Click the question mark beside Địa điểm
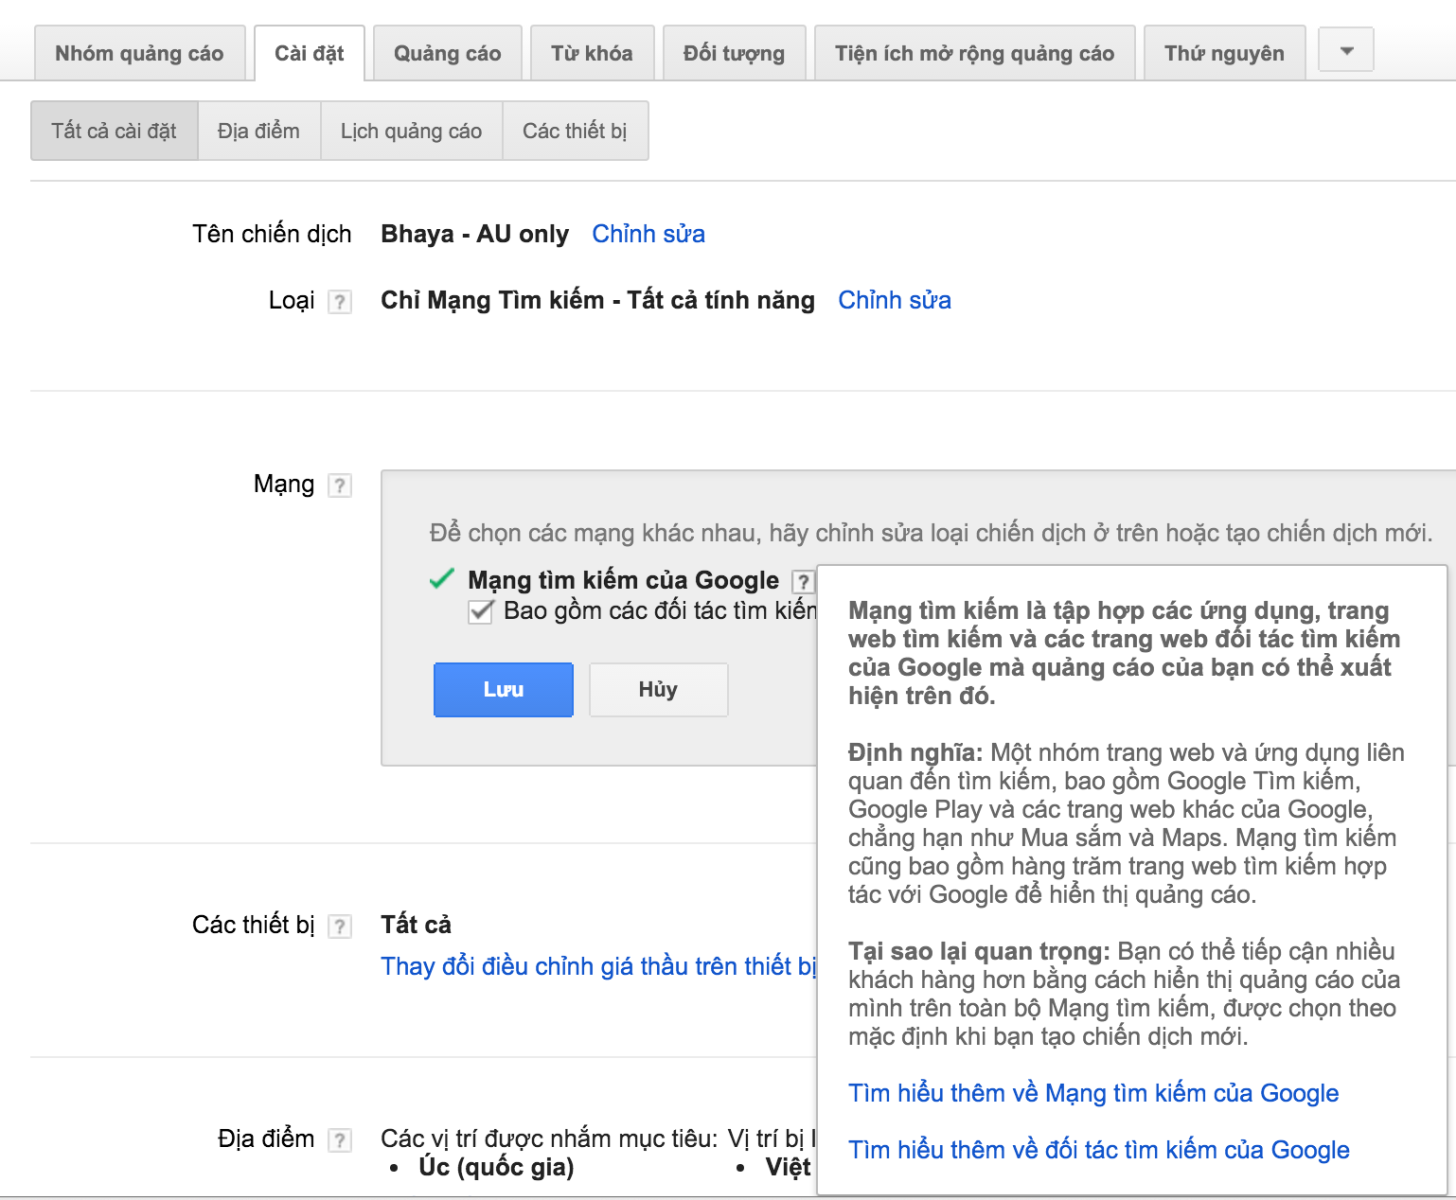This screenshot has height=1200, width=1456. (x=340, y=1139)
